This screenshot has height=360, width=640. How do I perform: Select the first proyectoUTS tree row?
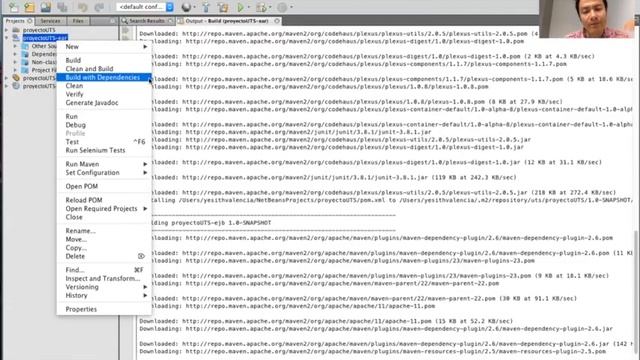(x=39, y=30)
